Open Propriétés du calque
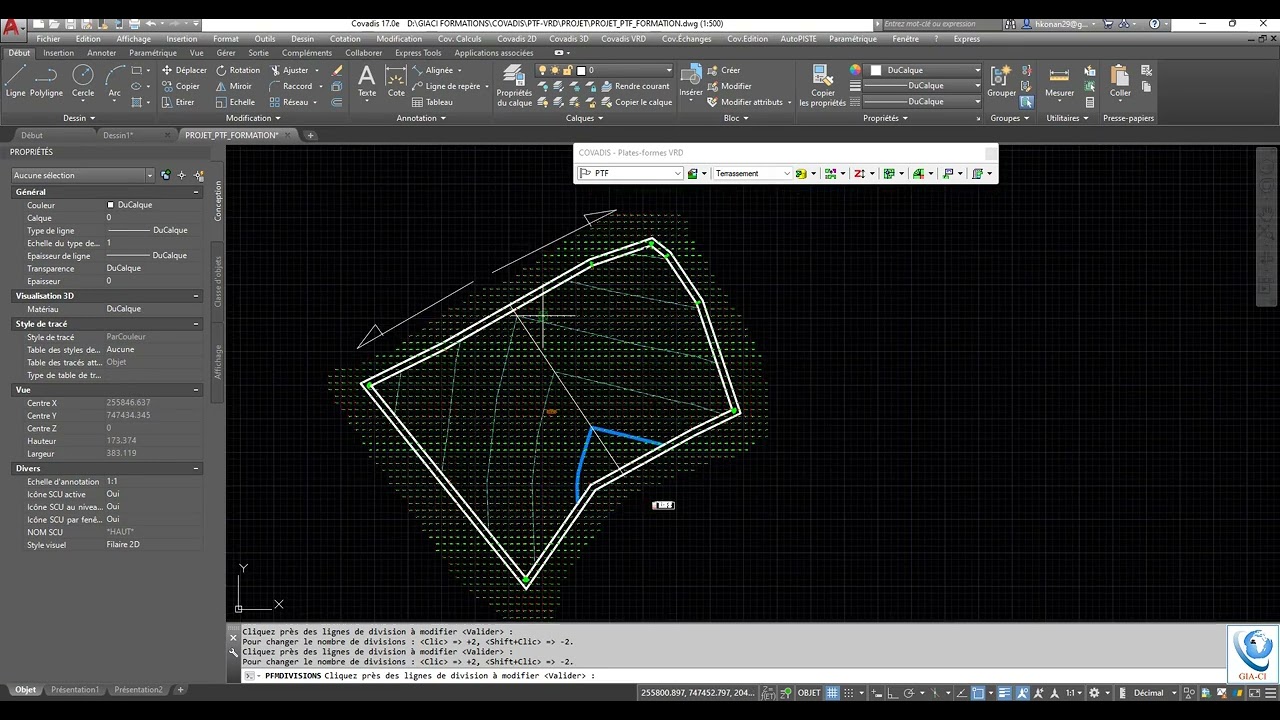Image resolution: width=1280 pixels, height=720 pixels. coord(514,86)
